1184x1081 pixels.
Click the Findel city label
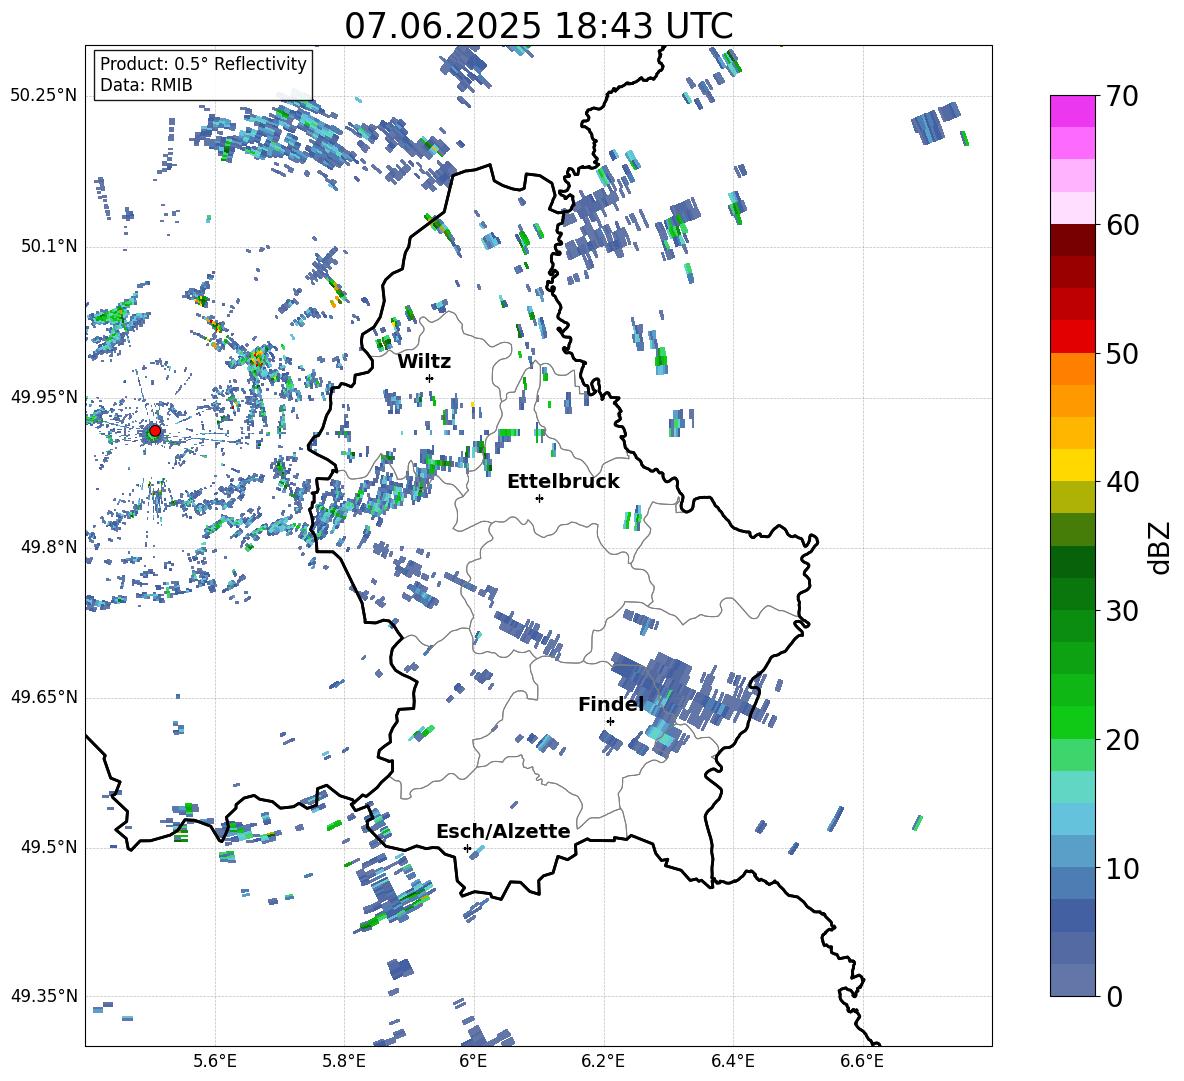611,704
